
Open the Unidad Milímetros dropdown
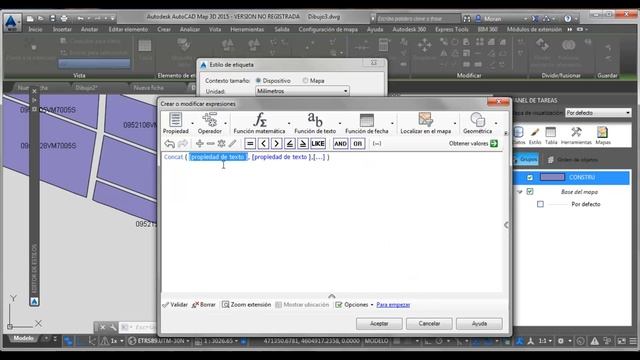[302, 91]
